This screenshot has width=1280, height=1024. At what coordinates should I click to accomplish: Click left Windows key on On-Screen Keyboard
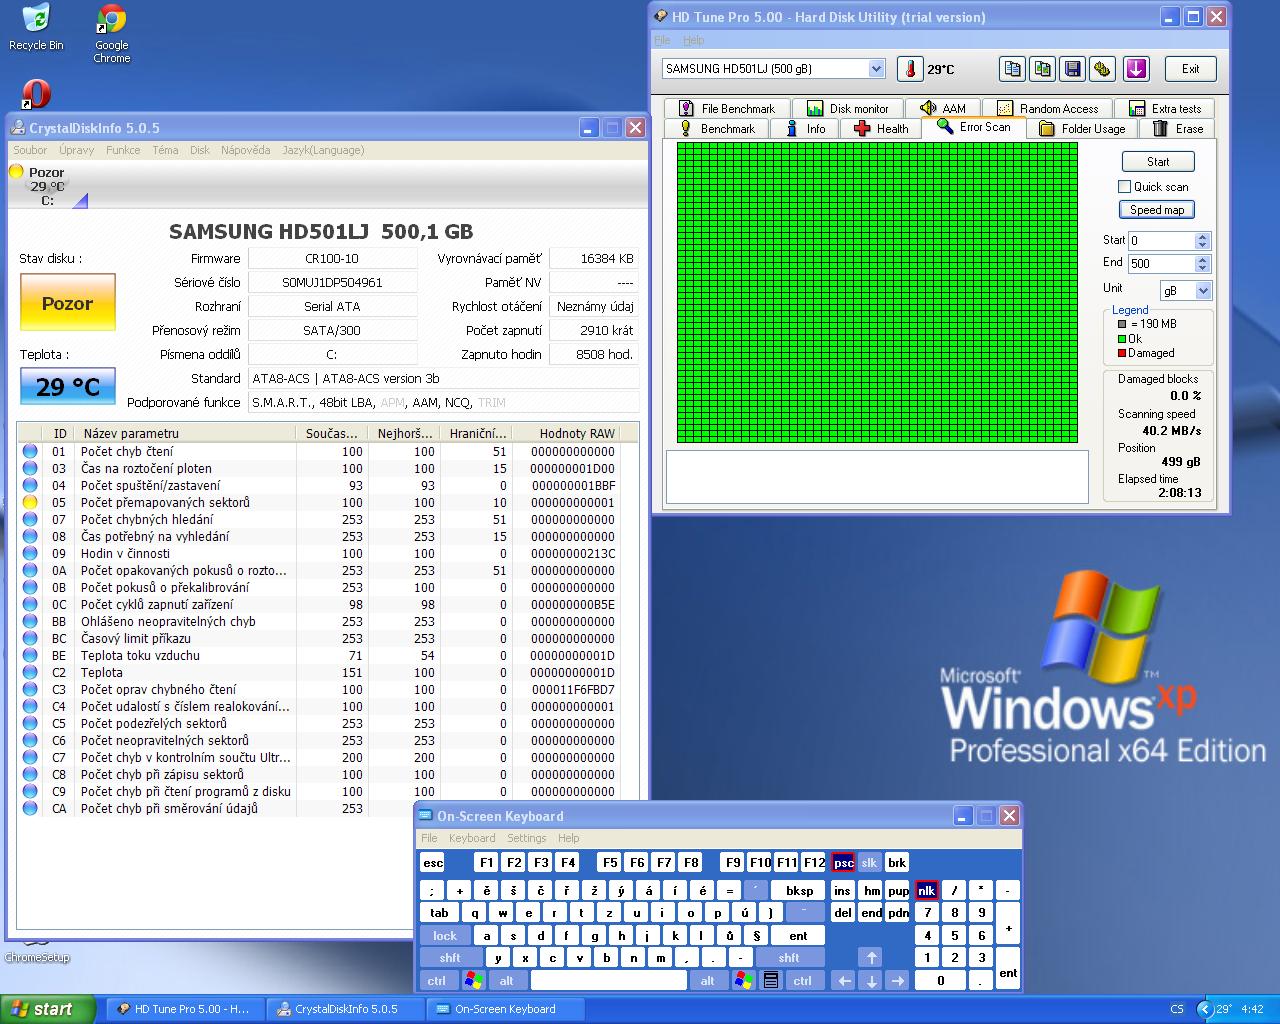point(474,981)
